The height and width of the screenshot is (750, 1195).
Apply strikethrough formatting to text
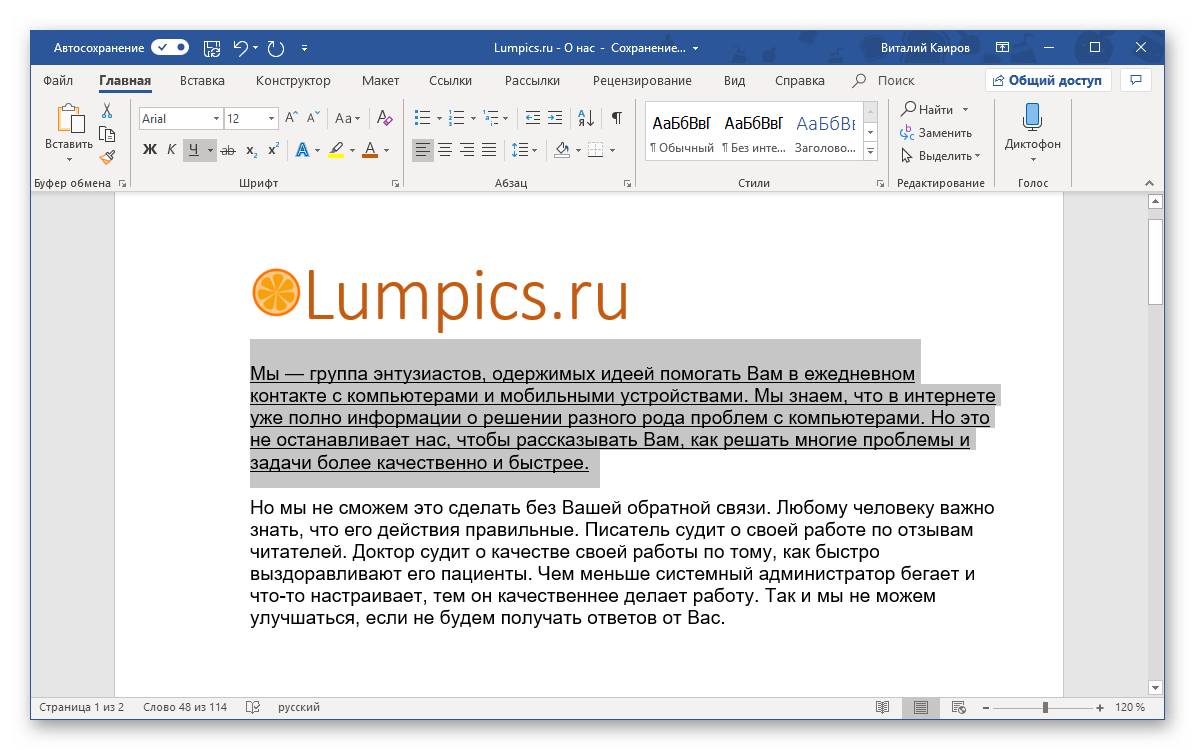(x=227, y=150)
